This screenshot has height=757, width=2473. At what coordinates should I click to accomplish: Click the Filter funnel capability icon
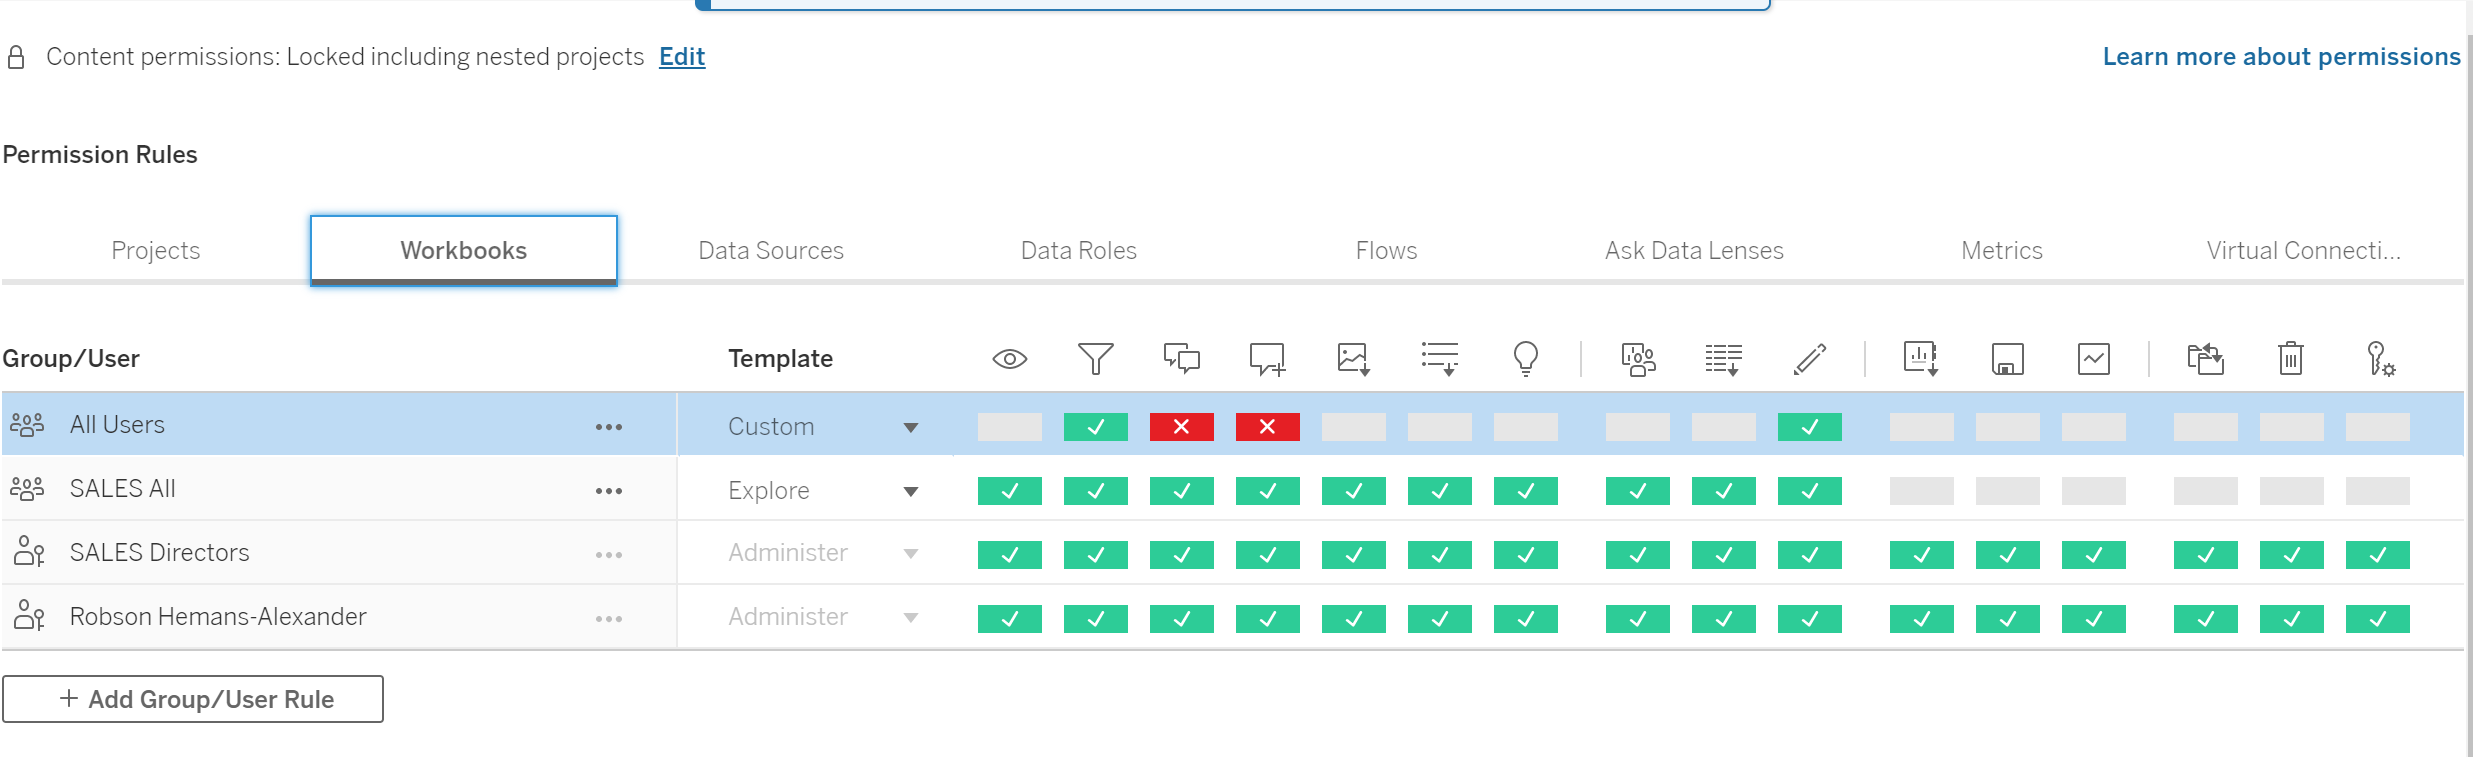pyautogui.click(x=1095, y=359)
